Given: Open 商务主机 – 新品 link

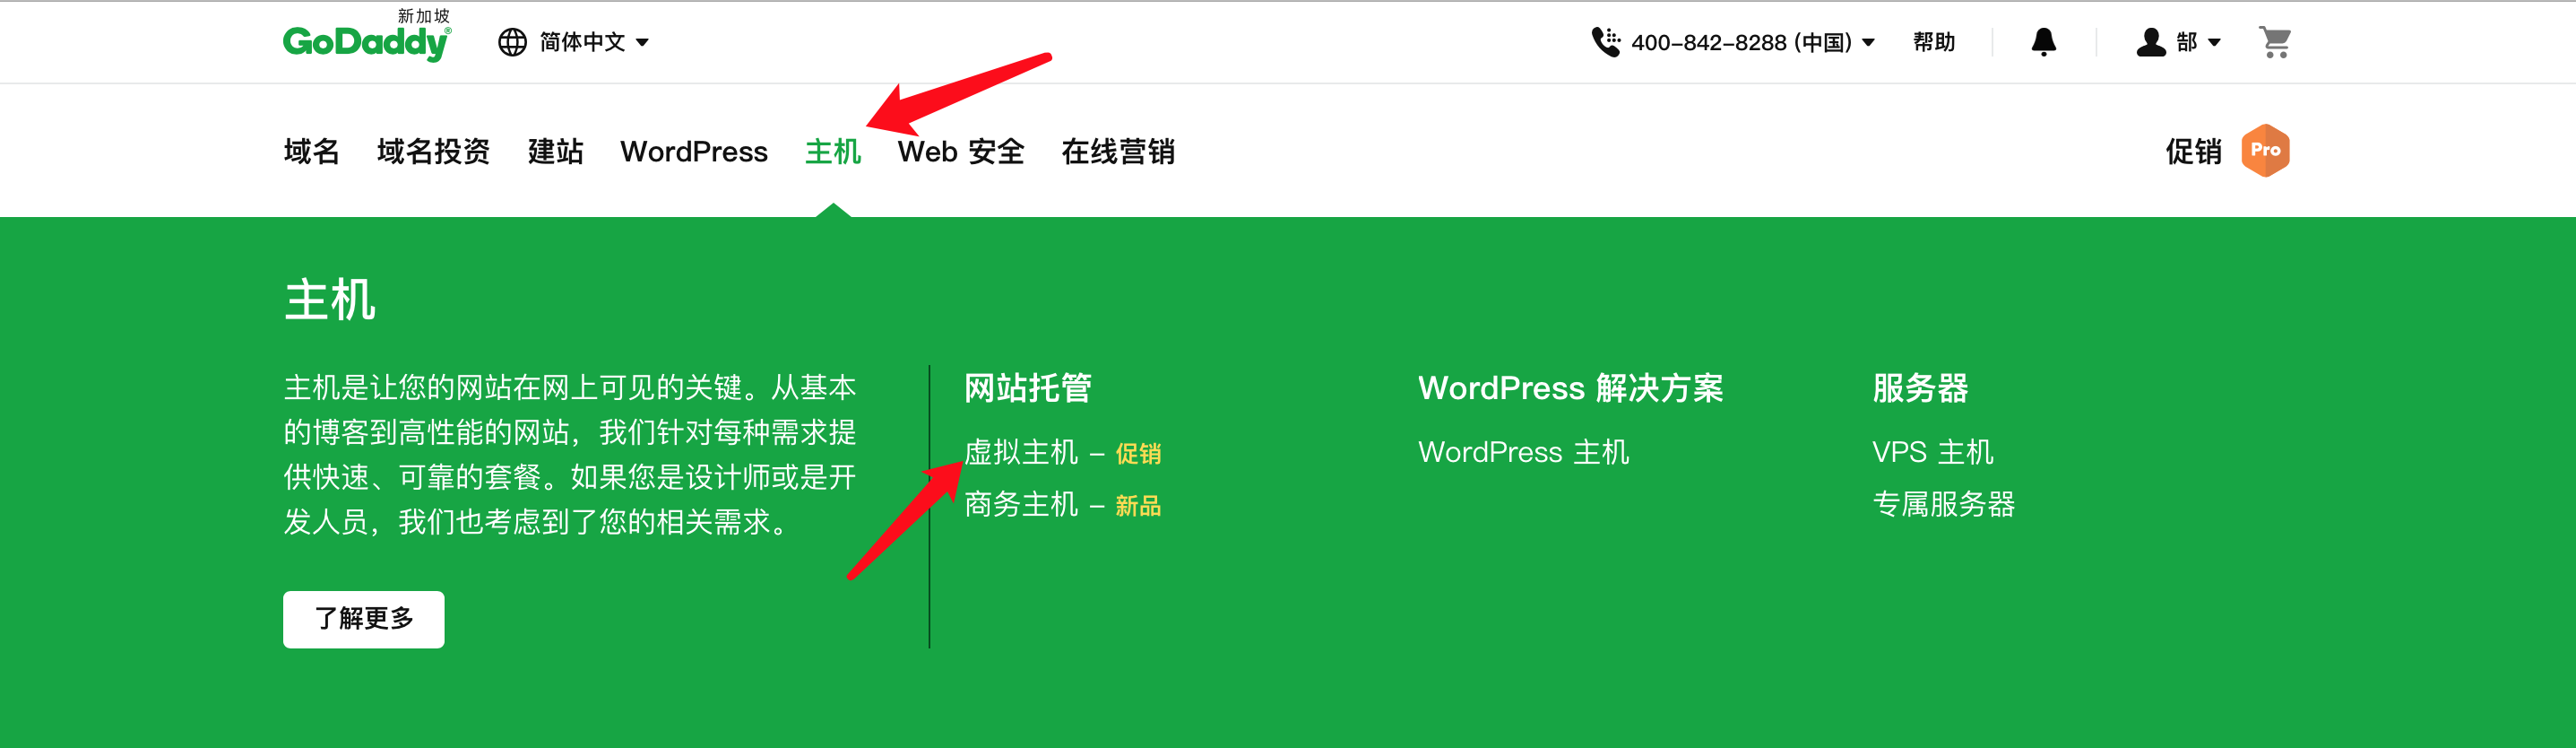Looking at the screenshot, I should click(x=1062, y=505).
